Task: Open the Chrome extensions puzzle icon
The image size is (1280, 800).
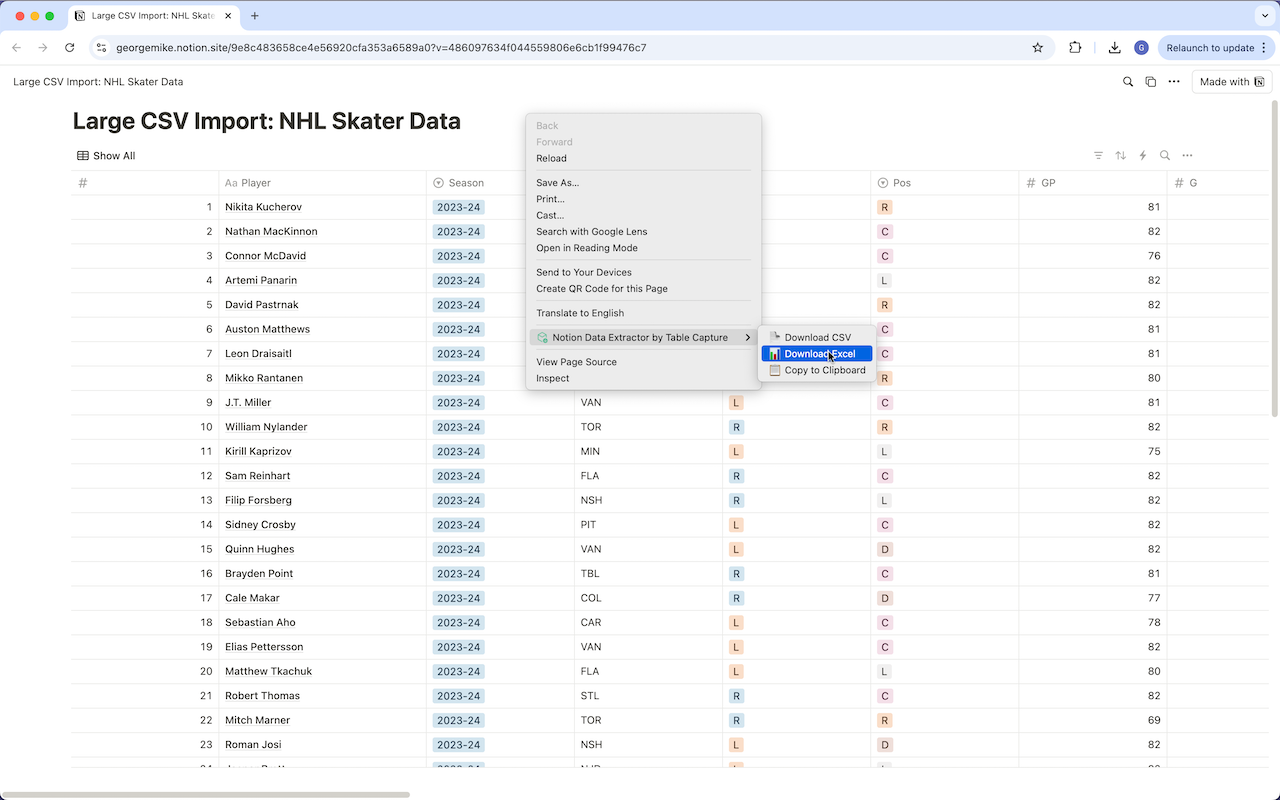Action: (x=1075, y=47)
